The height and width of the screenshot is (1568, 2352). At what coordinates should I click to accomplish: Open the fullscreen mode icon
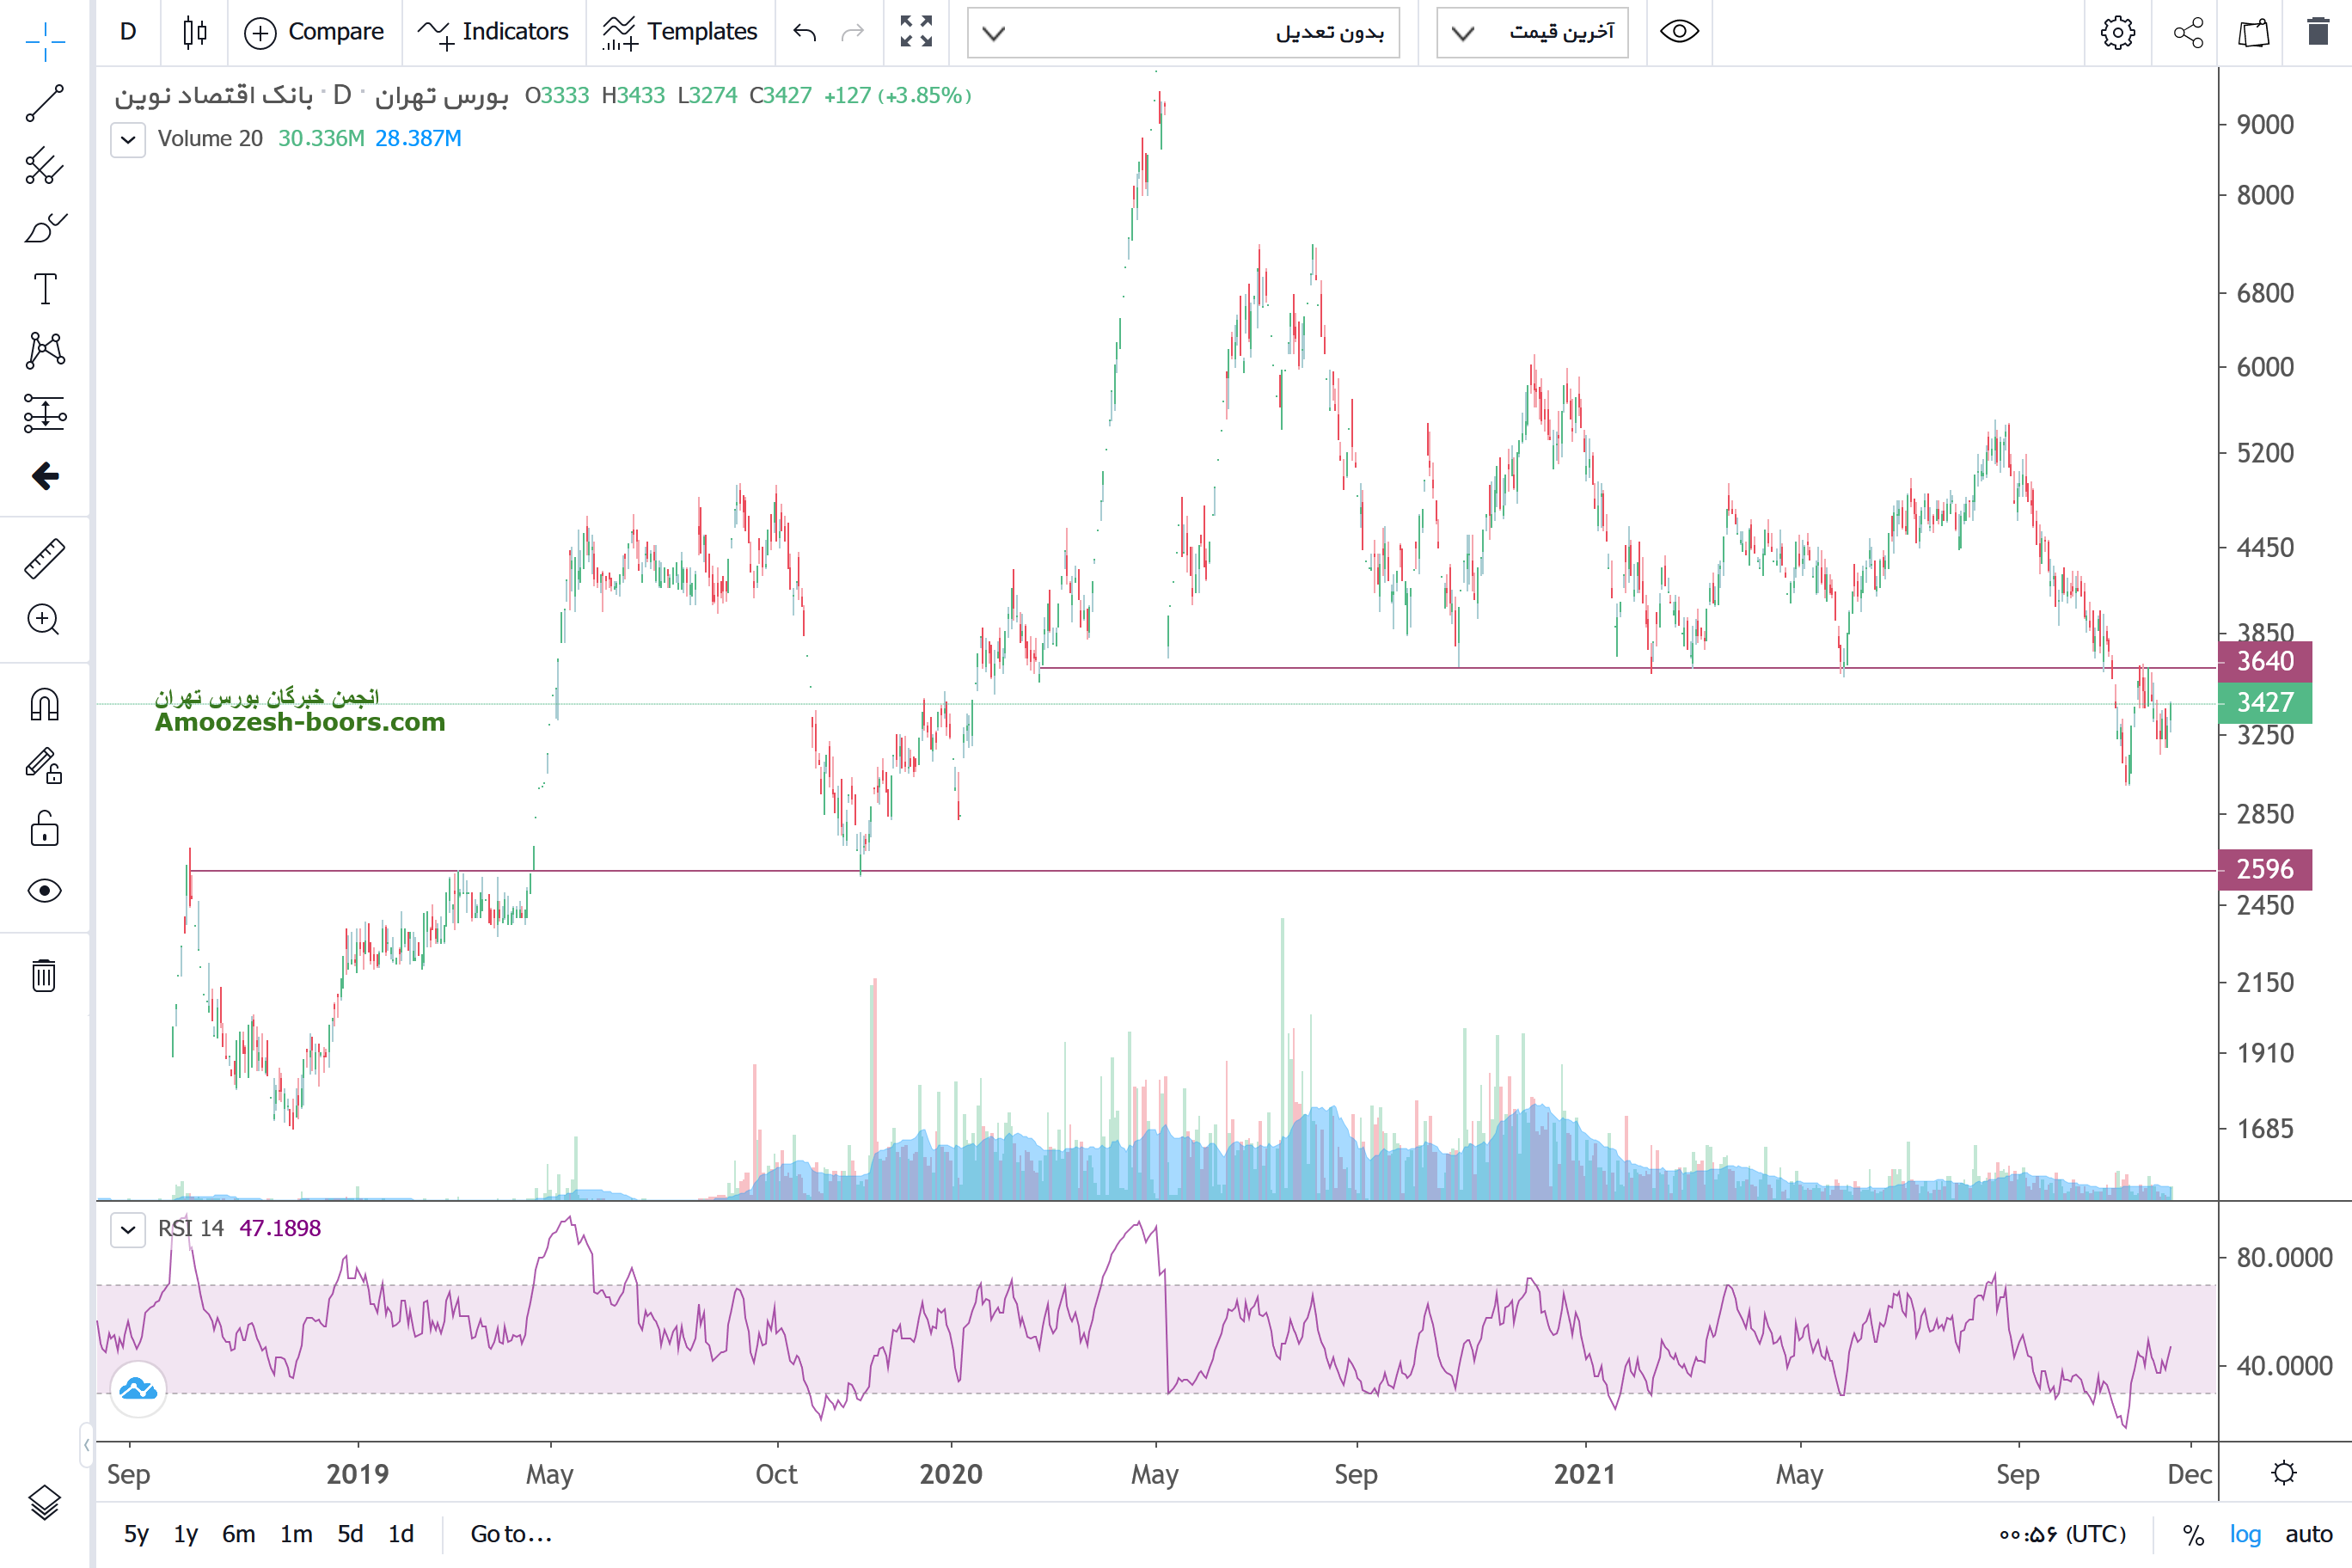pos(915,32)
